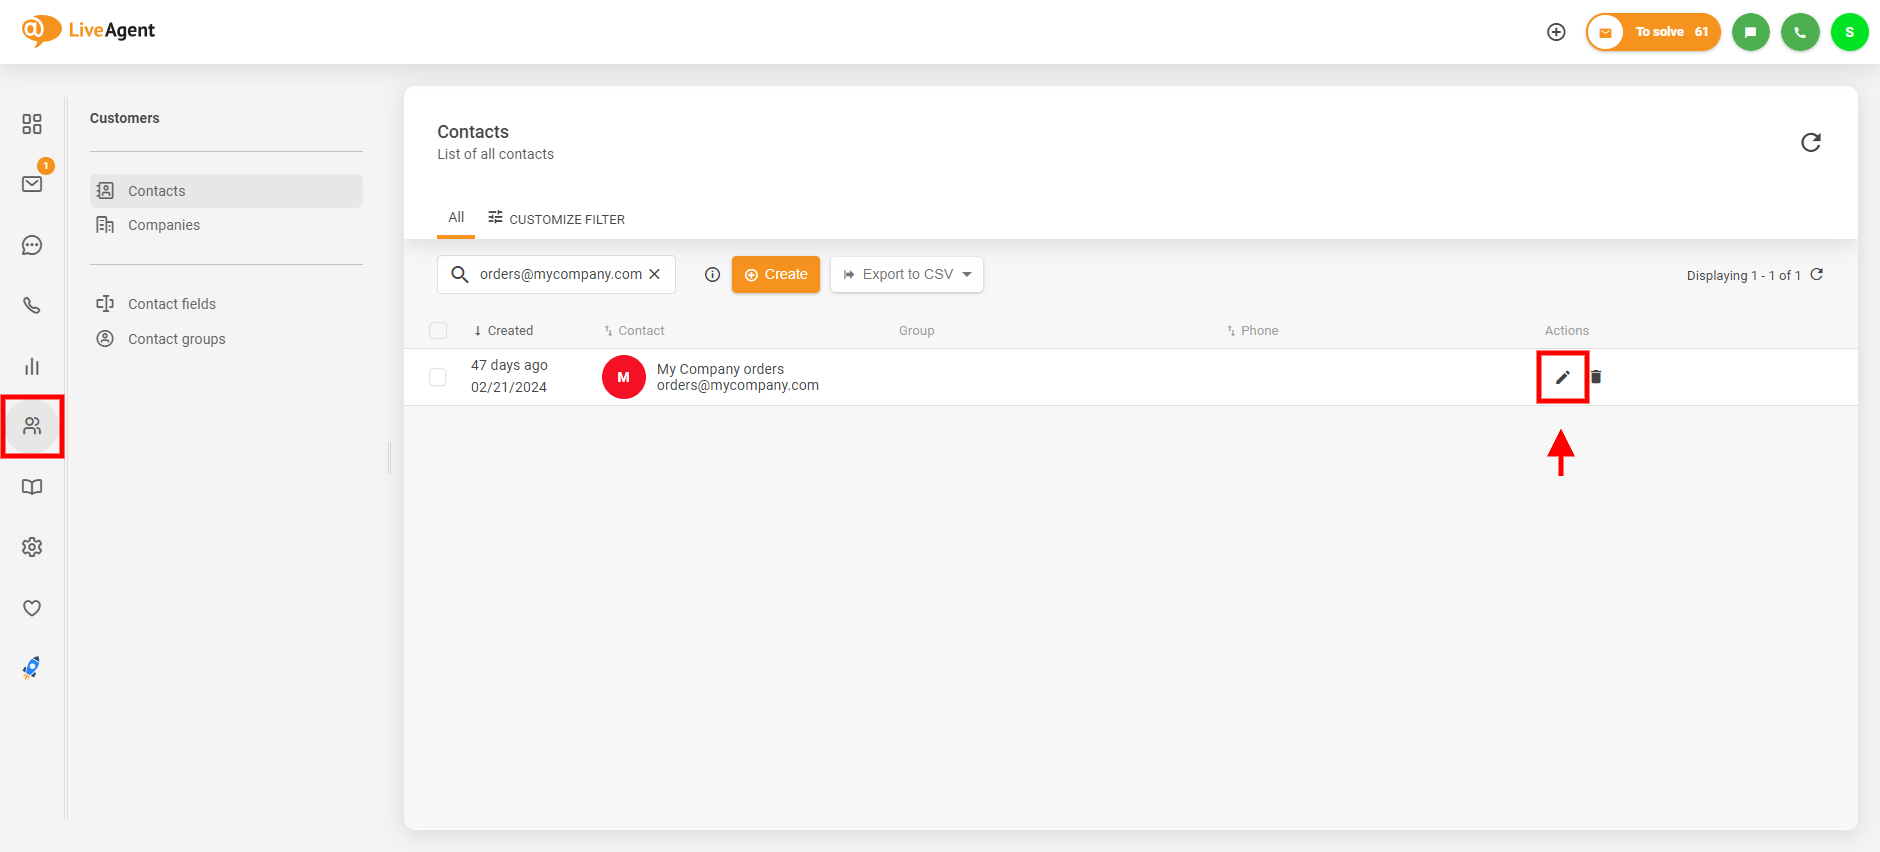Screen dimensions: 1880x852
Task: Open the Calls phone icon in sidebar
Action: click(x=32, y=306)
